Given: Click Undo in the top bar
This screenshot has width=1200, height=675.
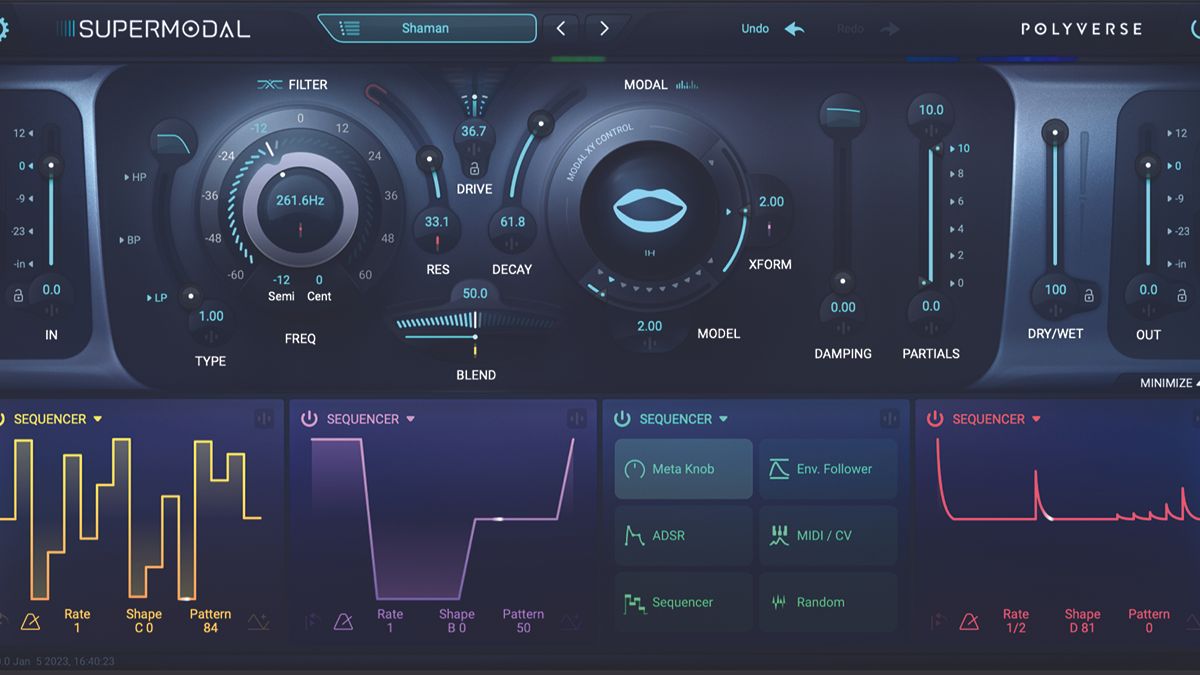Looking at the screenshot, I should tap(756, 29).
